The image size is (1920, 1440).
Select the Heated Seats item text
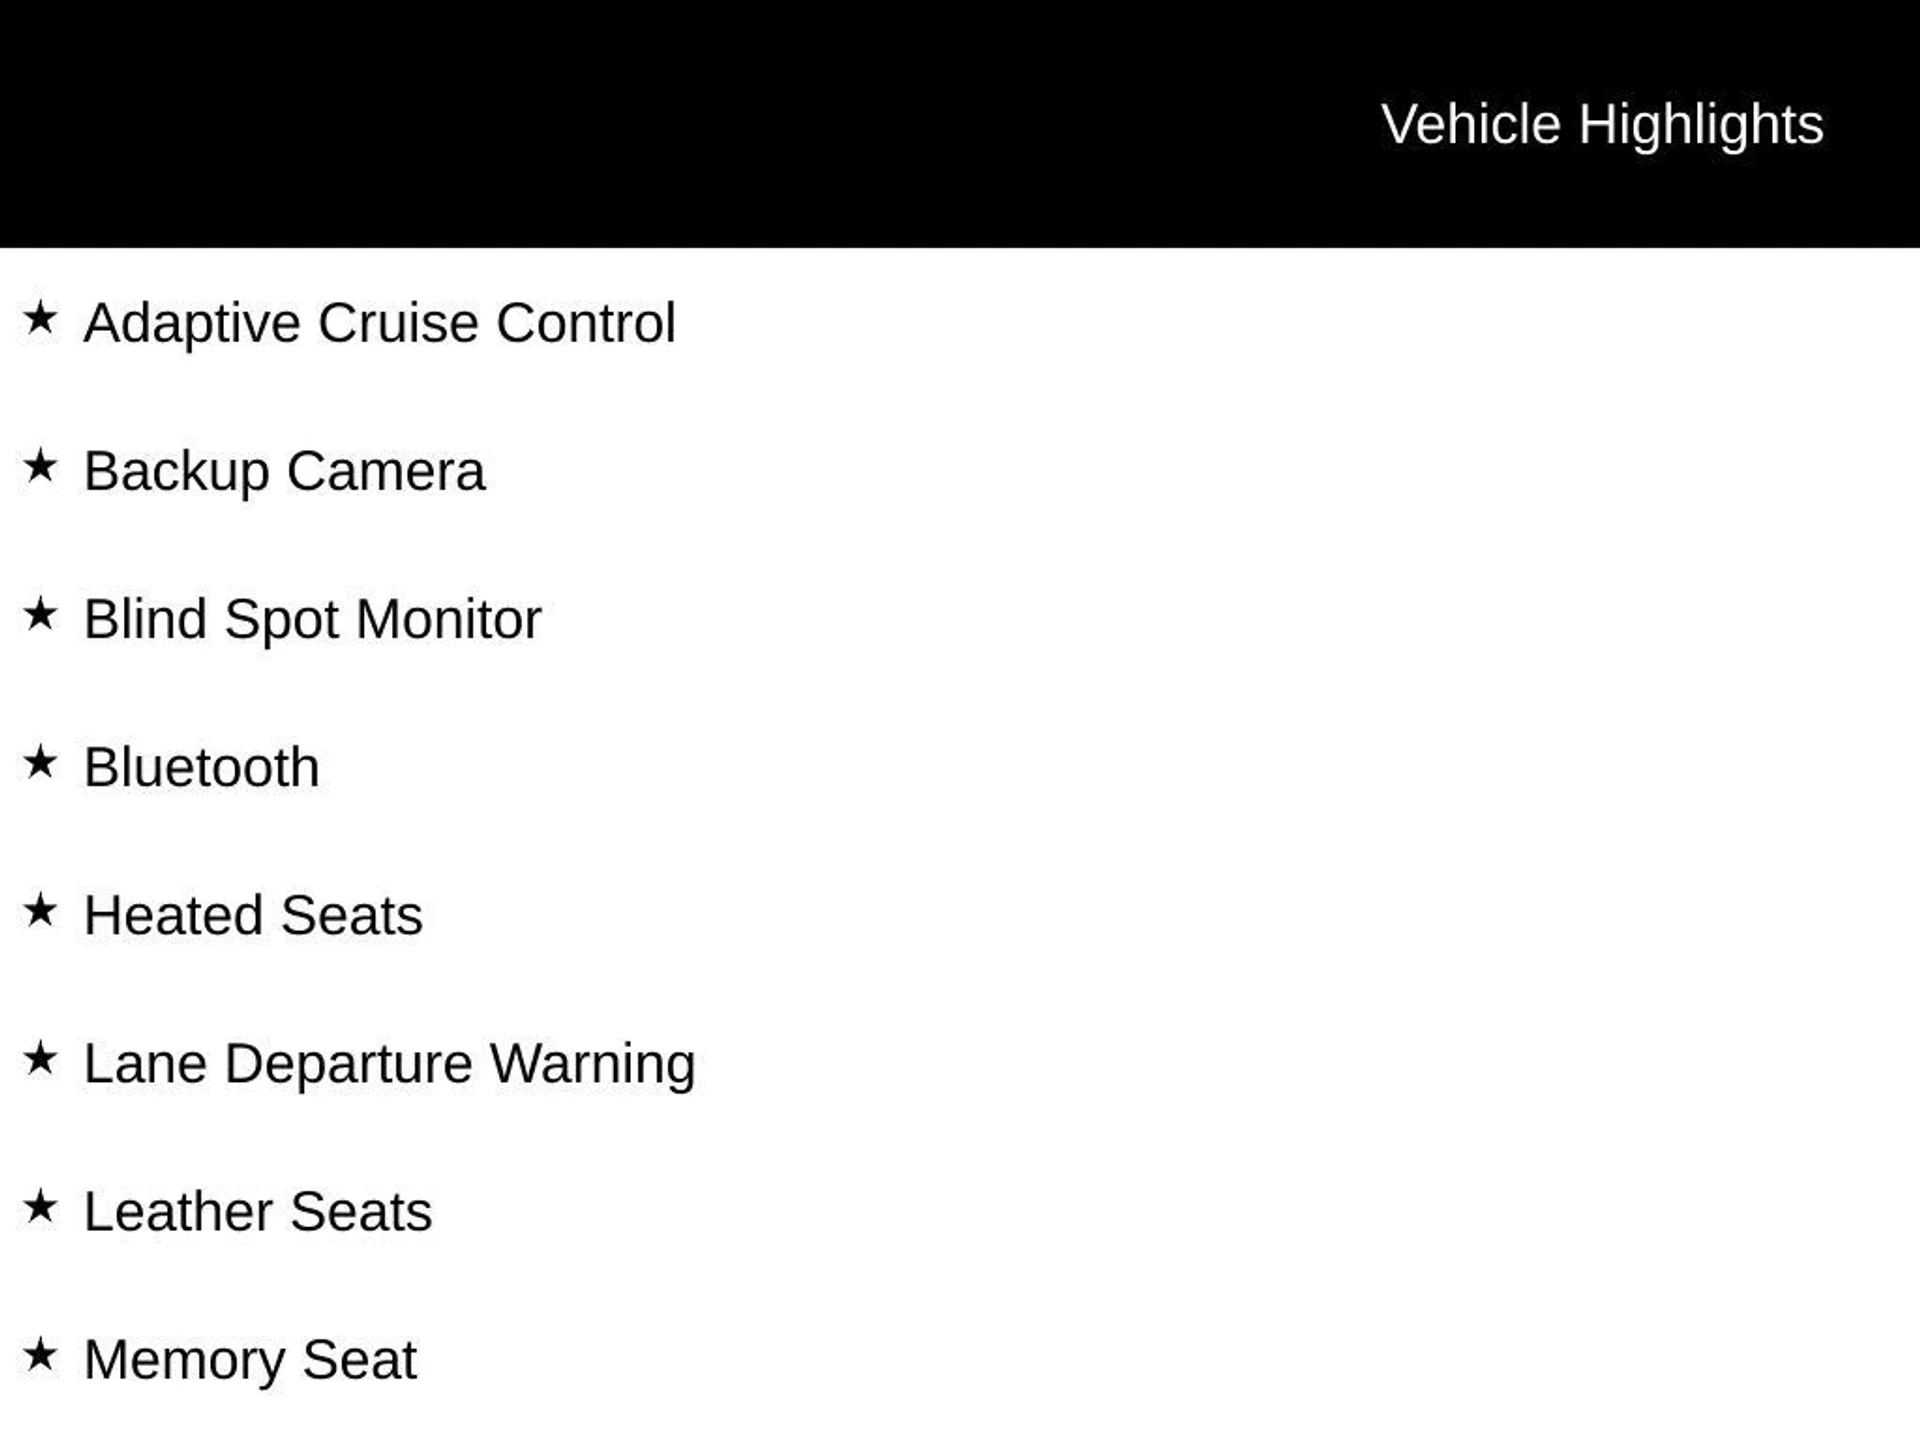253,915
